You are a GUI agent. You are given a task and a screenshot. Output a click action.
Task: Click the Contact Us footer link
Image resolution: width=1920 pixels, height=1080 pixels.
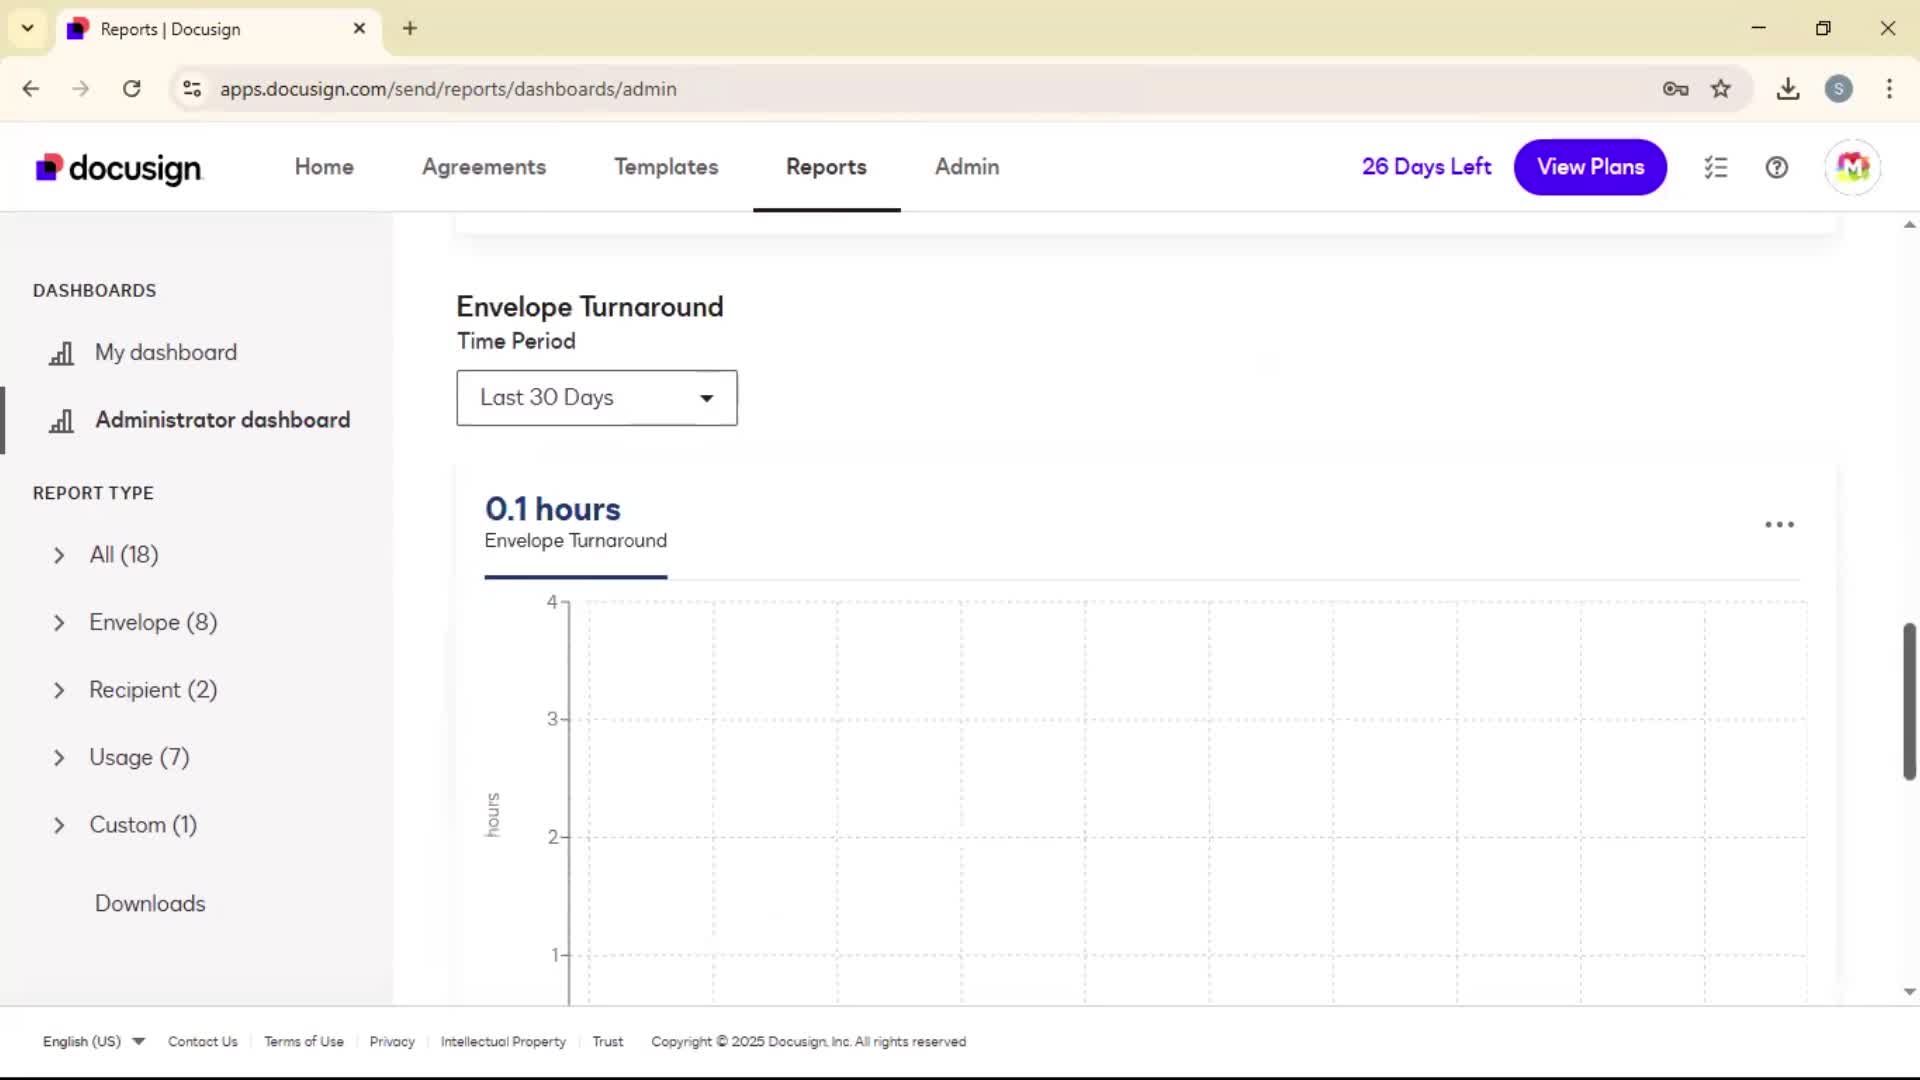pos(203,1041)
